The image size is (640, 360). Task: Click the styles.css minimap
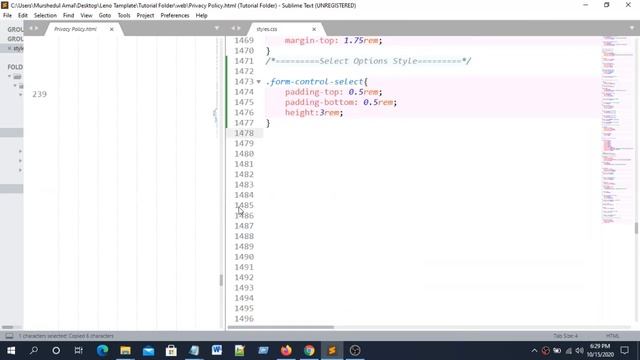pos(616,130)
